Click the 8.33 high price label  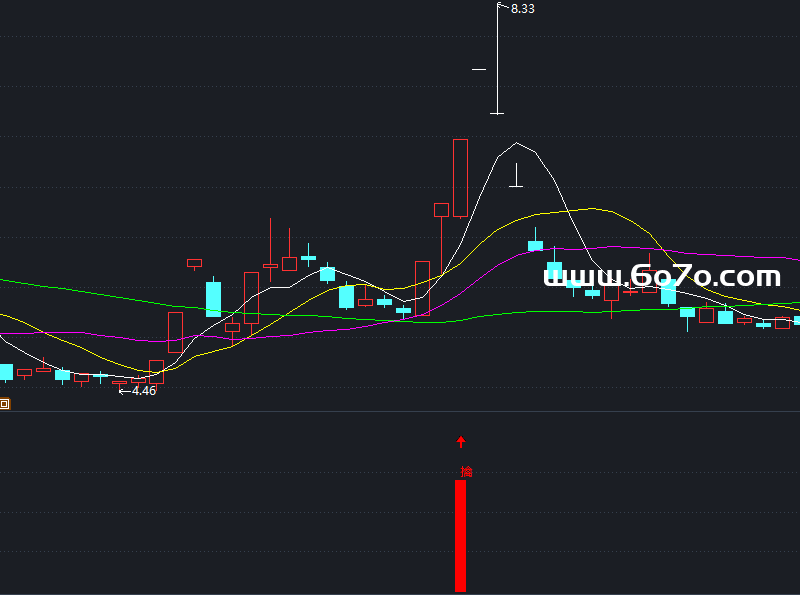coord(522,8)
